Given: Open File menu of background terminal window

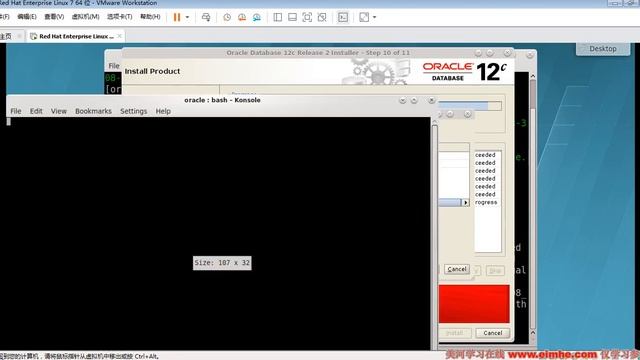Looking at the screenshot, I should coord(114,66).
